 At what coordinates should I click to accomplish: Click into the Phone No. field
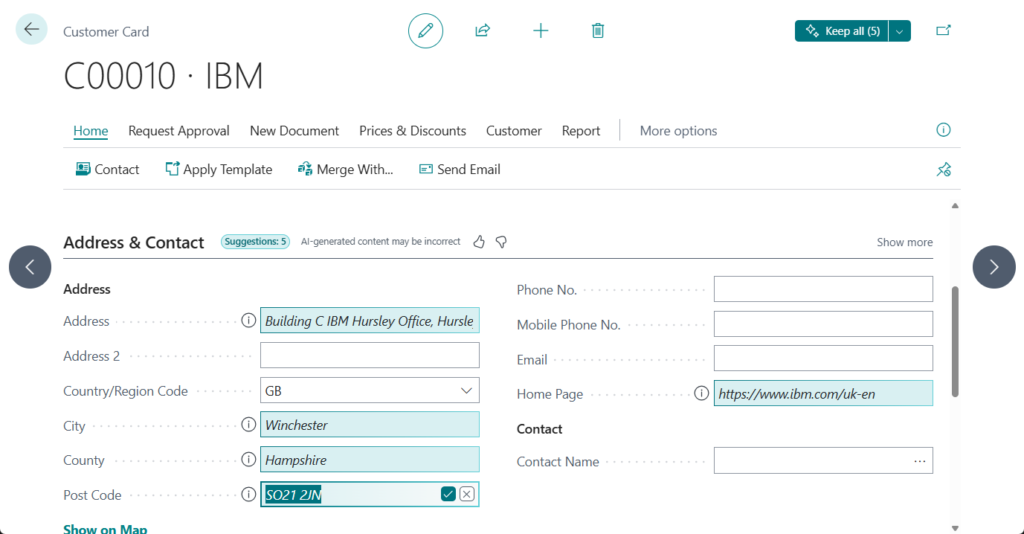tap(822, 290)
